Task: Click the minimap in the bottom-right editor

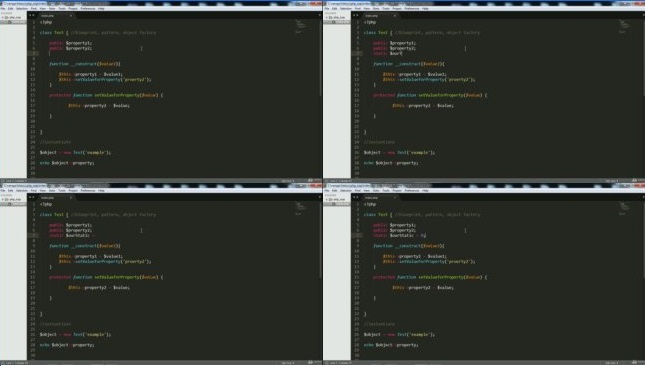Action: 624,208
